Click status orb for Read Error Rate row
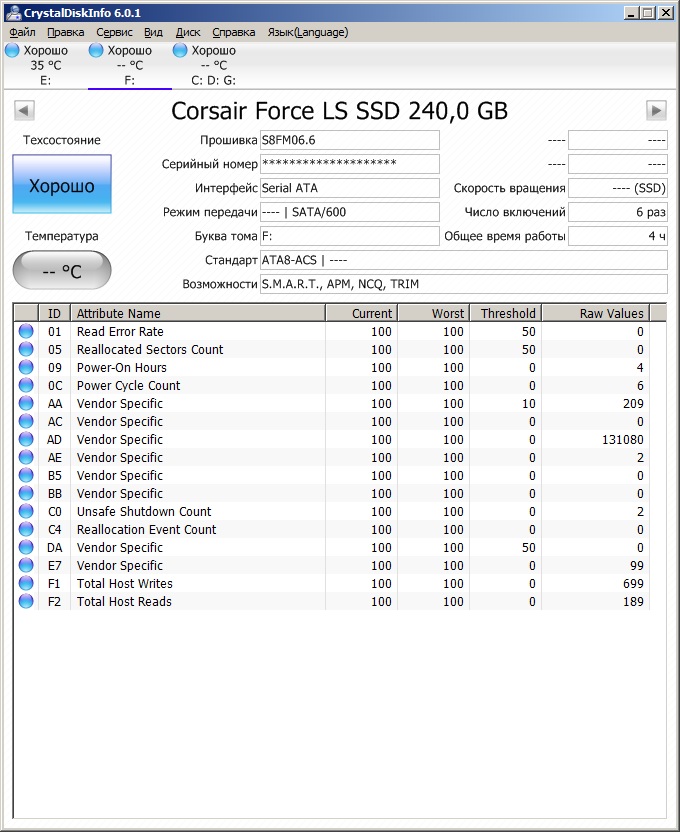The image size is (680, 832). coord(26,332)
